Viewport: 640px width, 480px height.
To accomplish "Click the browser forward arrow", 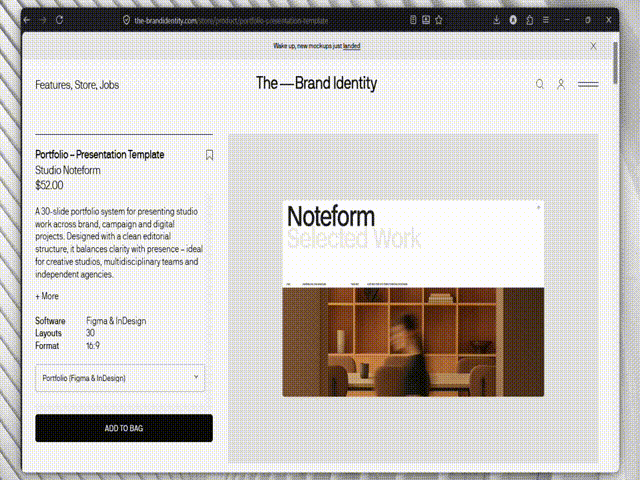I will [43, 20].
